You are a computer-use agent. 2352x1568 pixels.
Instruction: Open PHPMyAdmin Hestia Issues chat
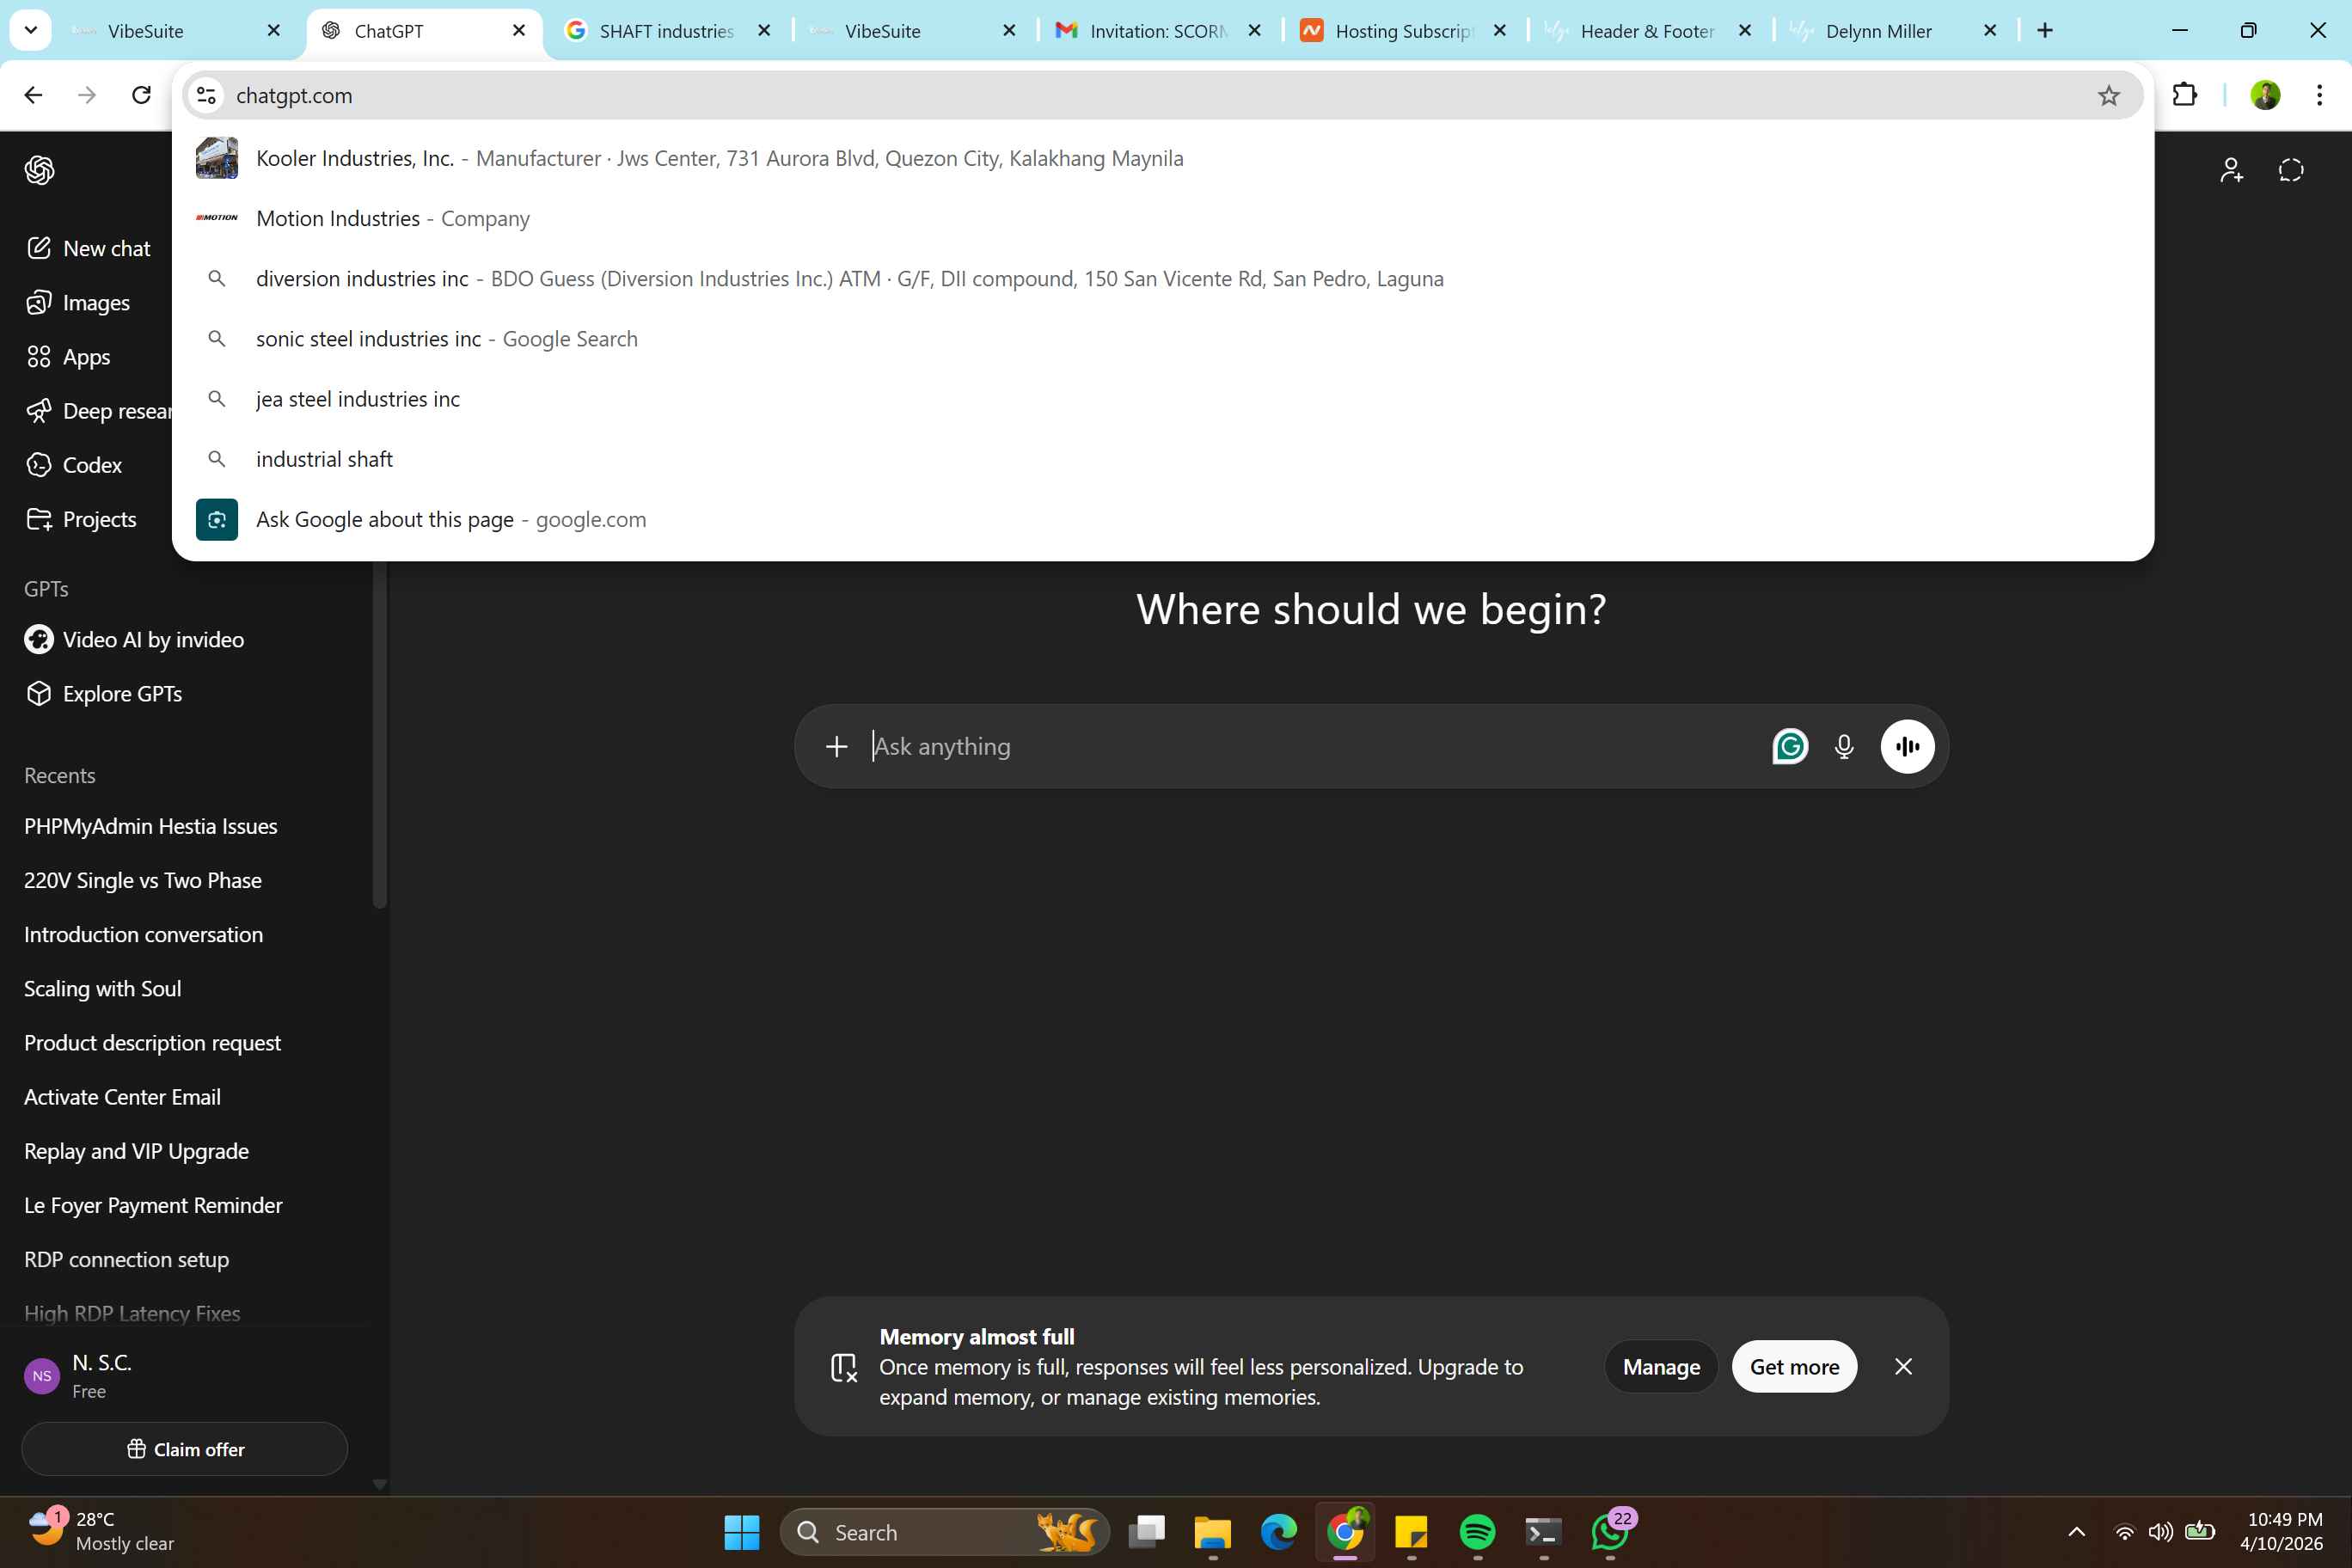(x=150, y=826)
